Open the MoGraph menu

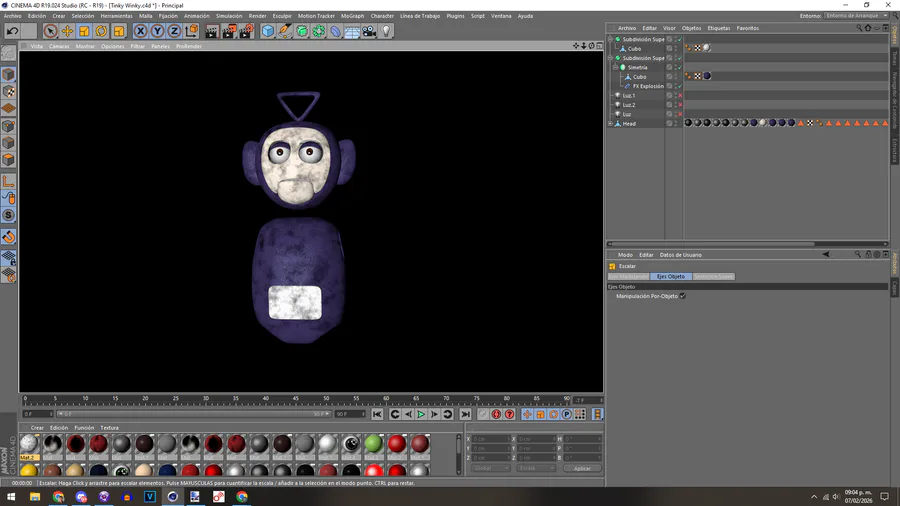coord(352,16)
